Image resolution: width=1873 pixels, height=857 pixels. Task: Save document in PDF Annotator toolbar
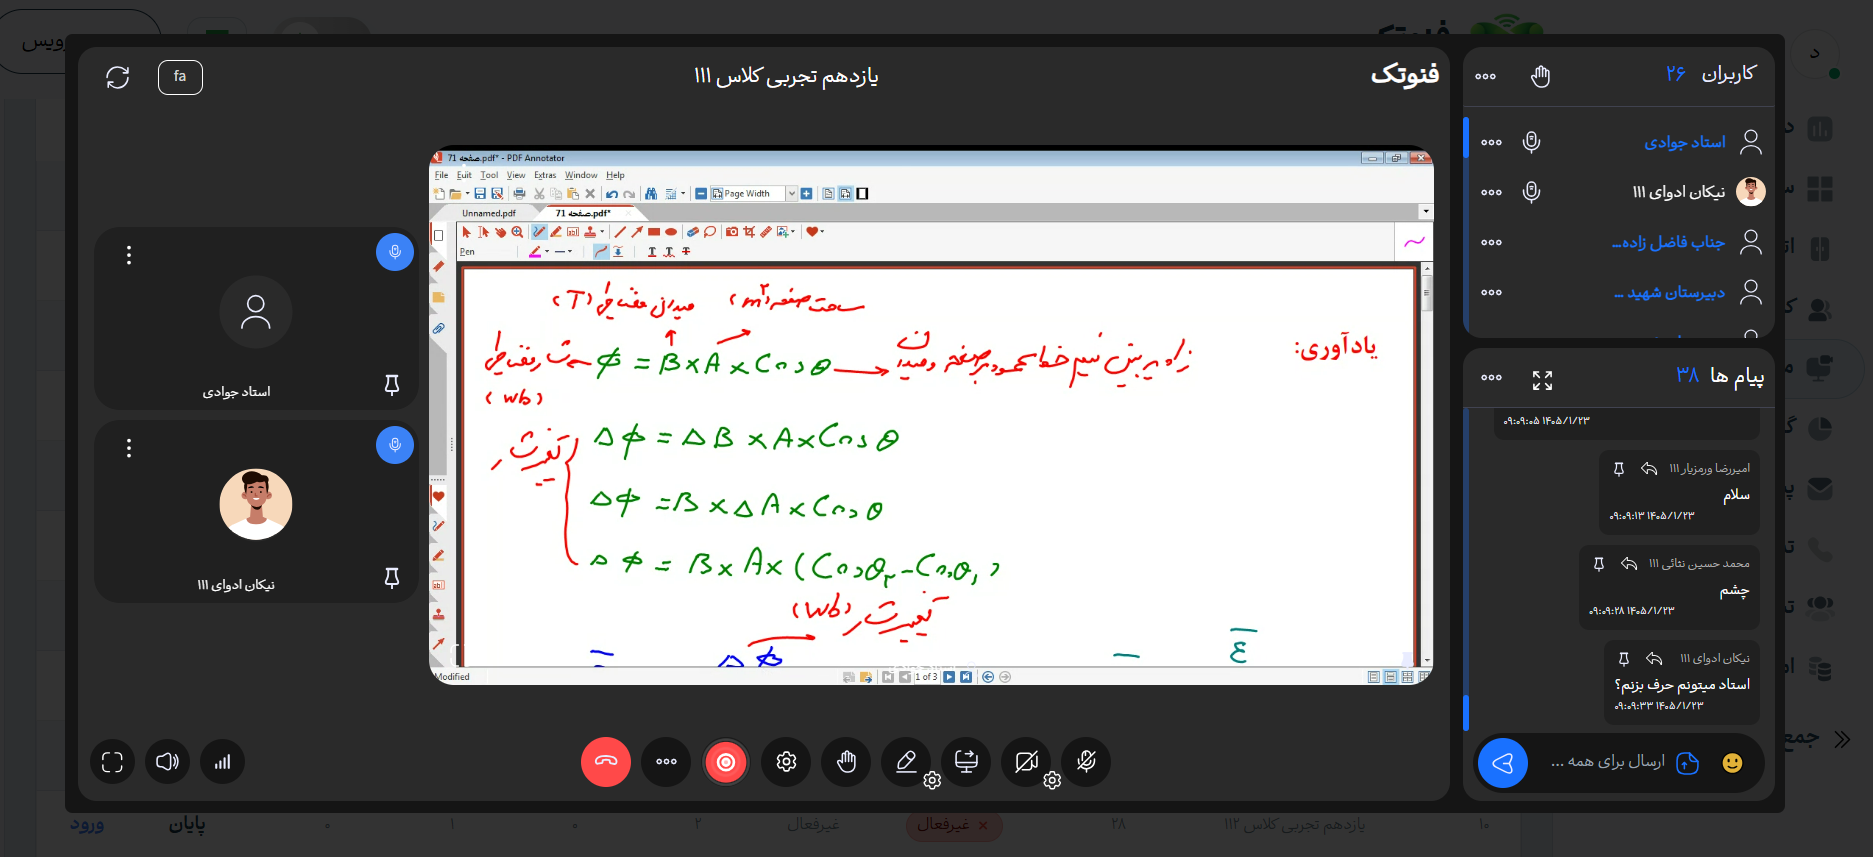point(480,194)
